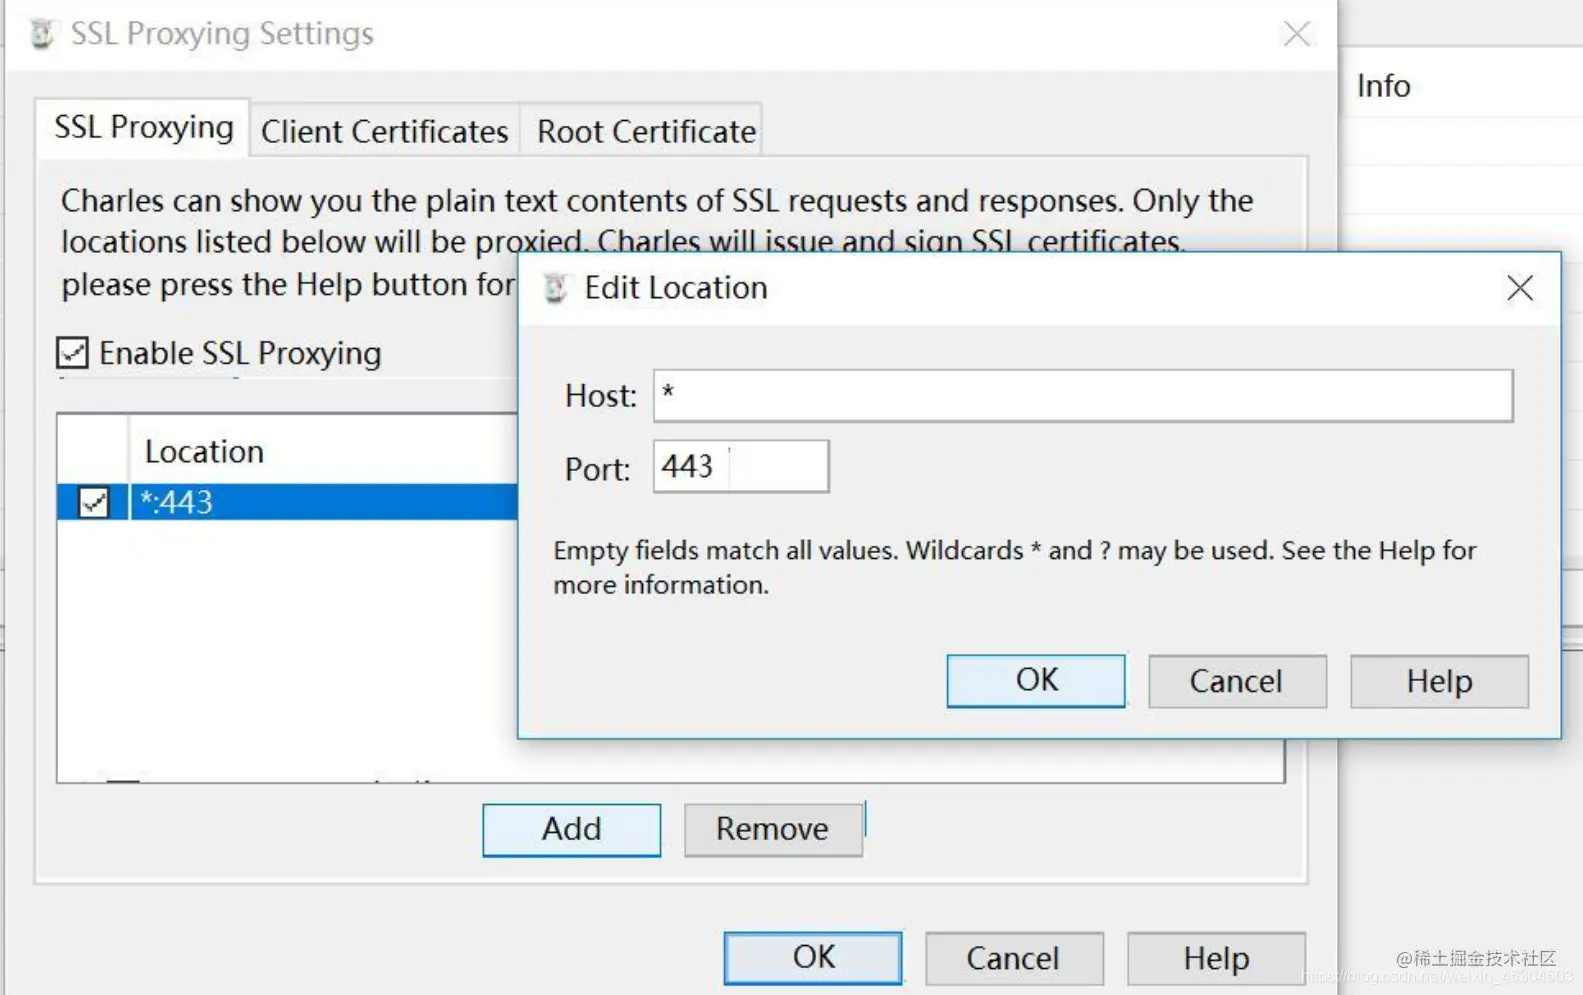
Task: Switch to the SSL Proxying tab
Action: pos(143,128)
